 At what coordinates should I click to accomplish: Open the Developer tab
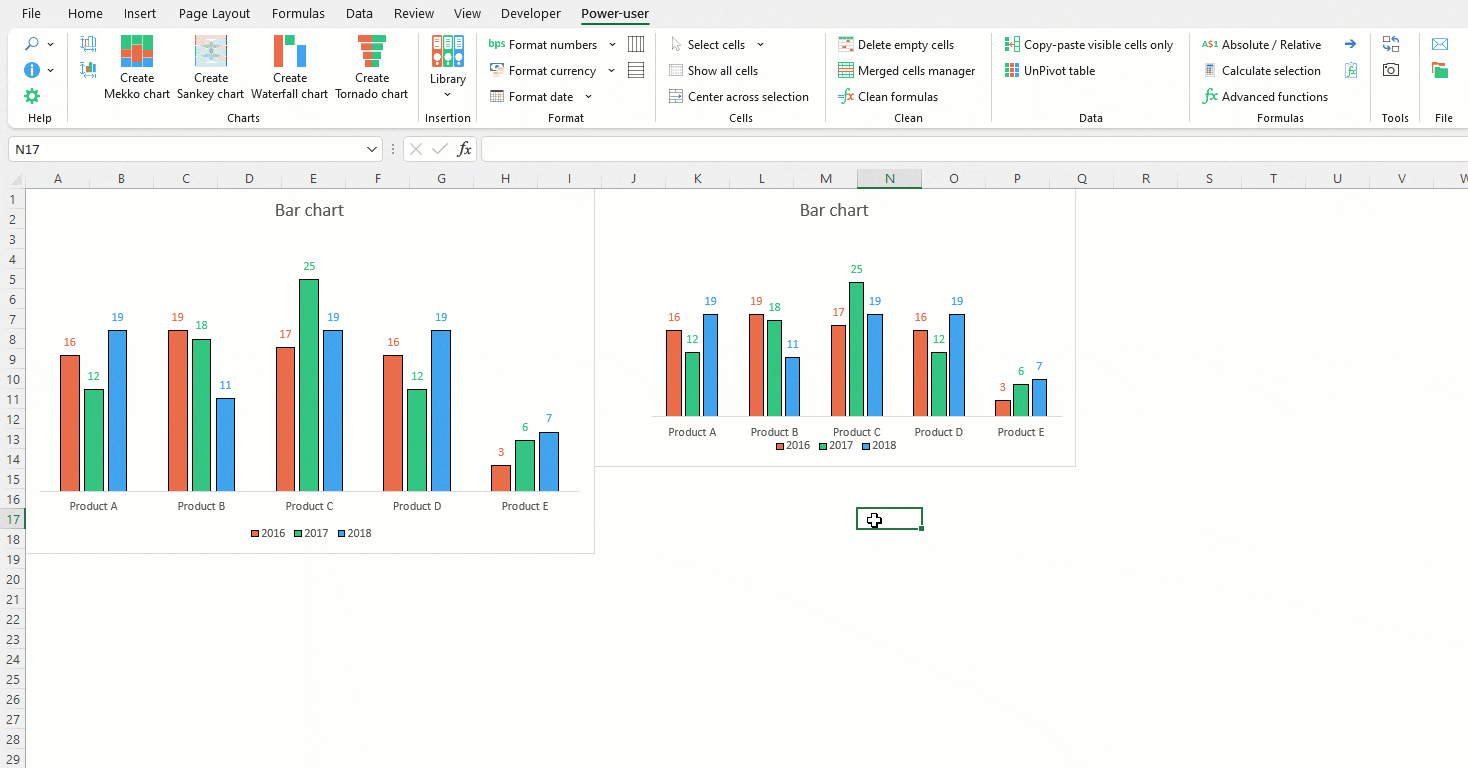point(530,13)
